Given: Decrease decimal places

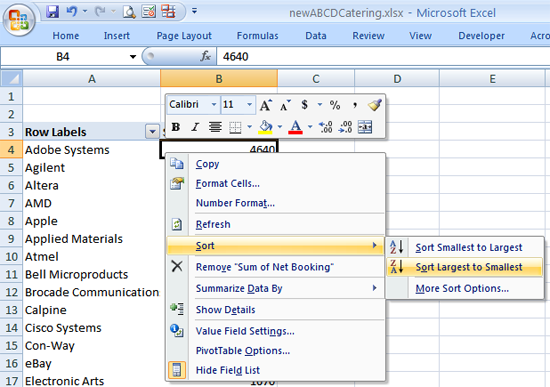Looking at the screenshot, I should [x=346, y=127].
